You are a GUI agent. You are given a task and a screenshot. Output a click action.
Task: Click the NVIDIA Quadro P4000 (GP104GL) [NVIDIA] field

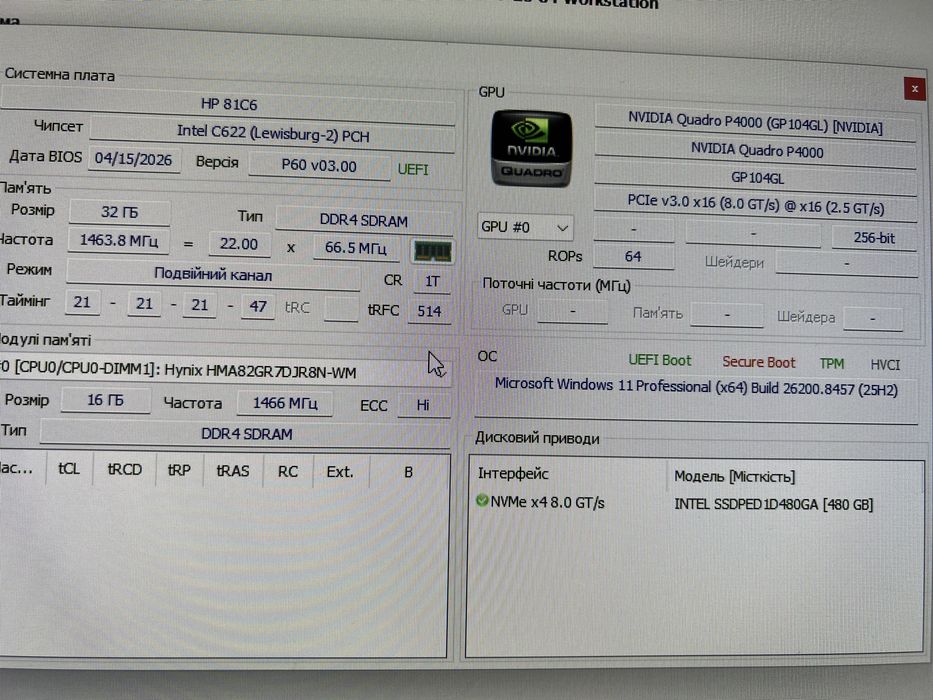(755, 123)
